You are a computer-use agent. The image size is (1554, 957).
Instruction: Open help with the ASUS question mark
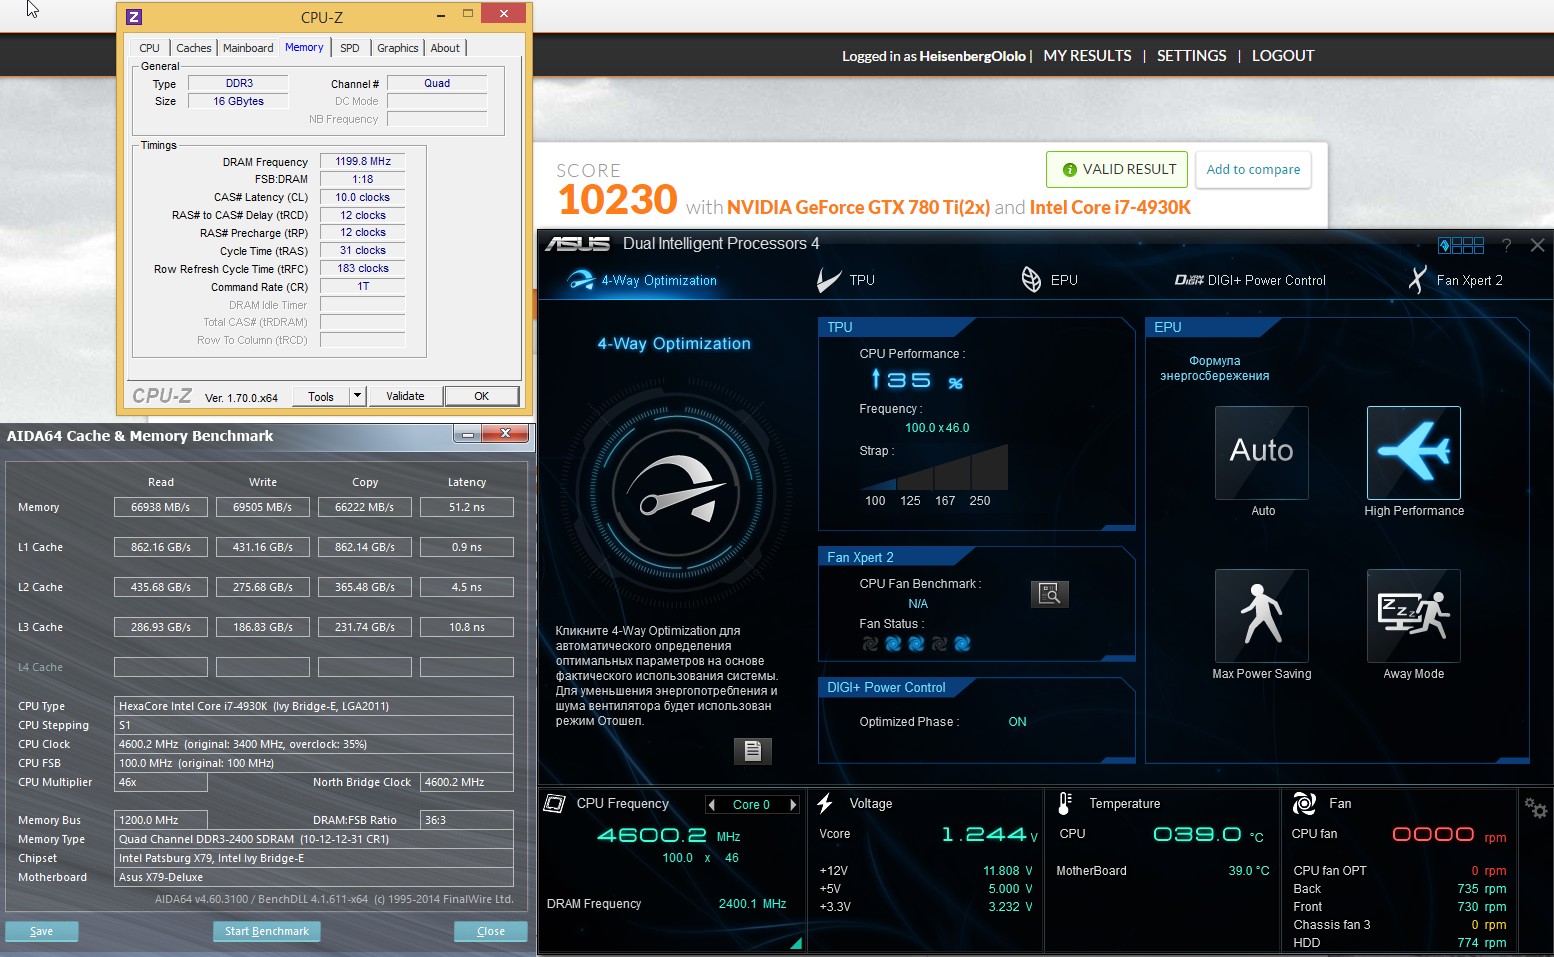[1506, 245]
